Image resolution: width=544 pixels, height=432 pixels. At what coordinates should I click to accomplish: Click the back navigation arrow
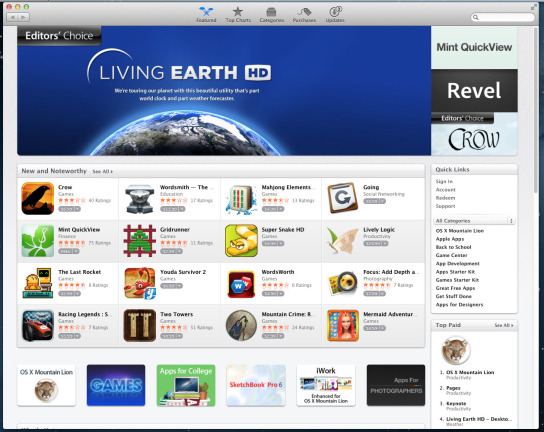click(x=12, y=17)
